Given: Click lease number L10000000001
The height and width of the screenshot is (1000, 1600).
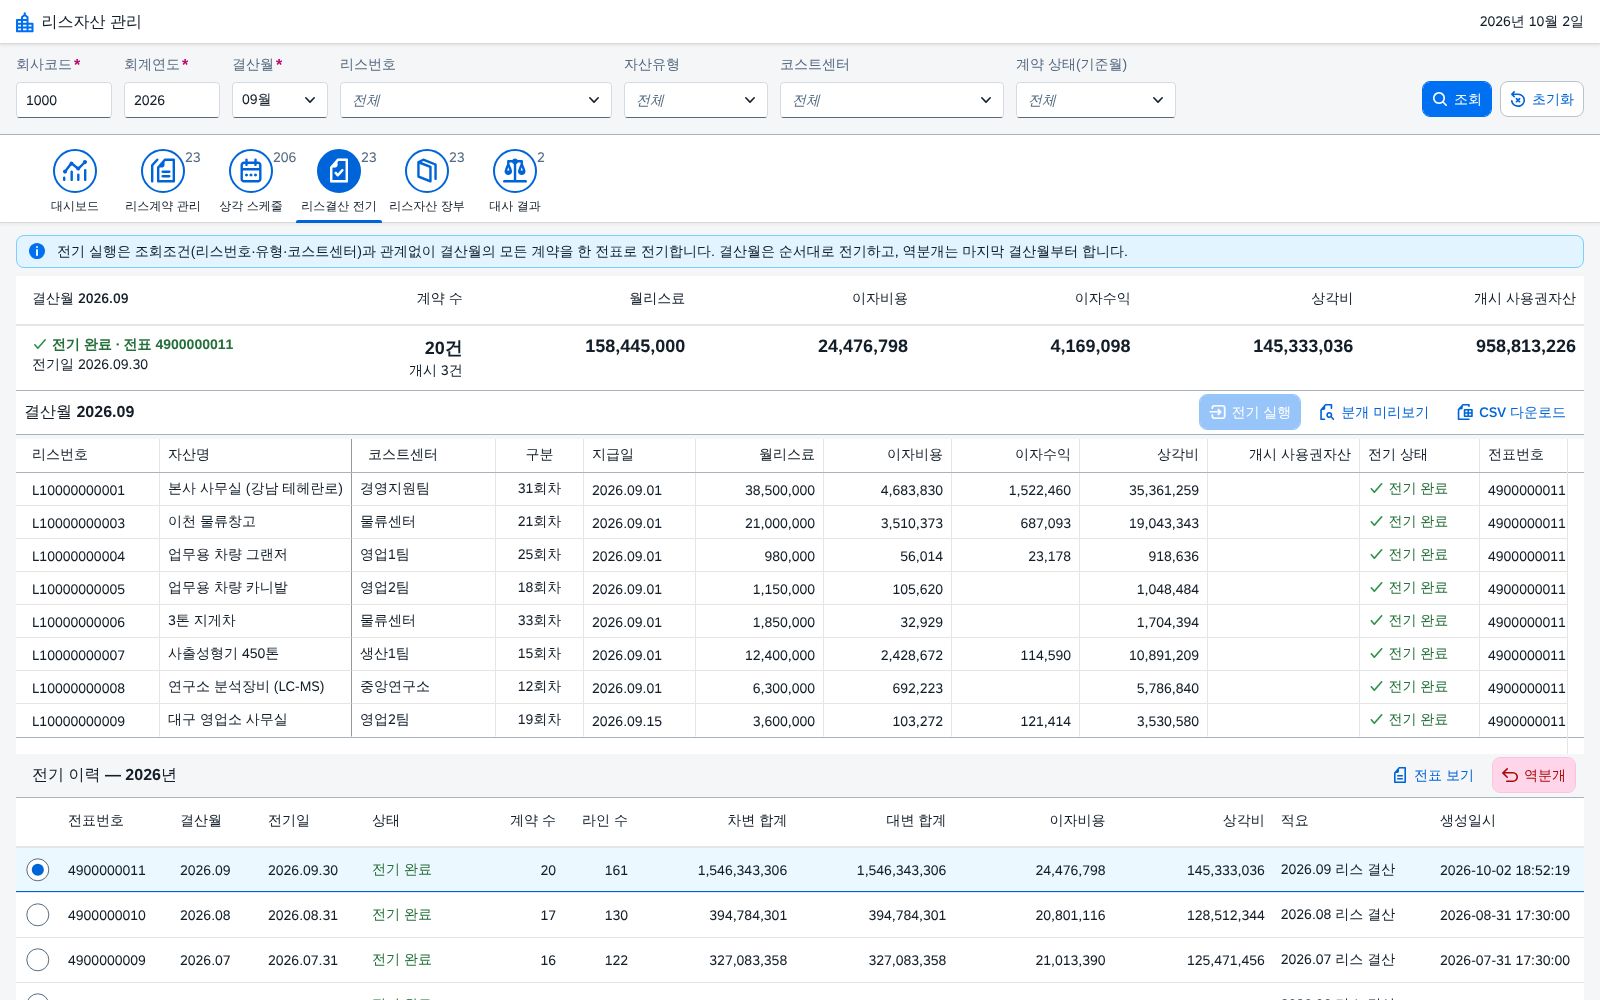Looking at the screenshot, I should click(x=79, y=490).
